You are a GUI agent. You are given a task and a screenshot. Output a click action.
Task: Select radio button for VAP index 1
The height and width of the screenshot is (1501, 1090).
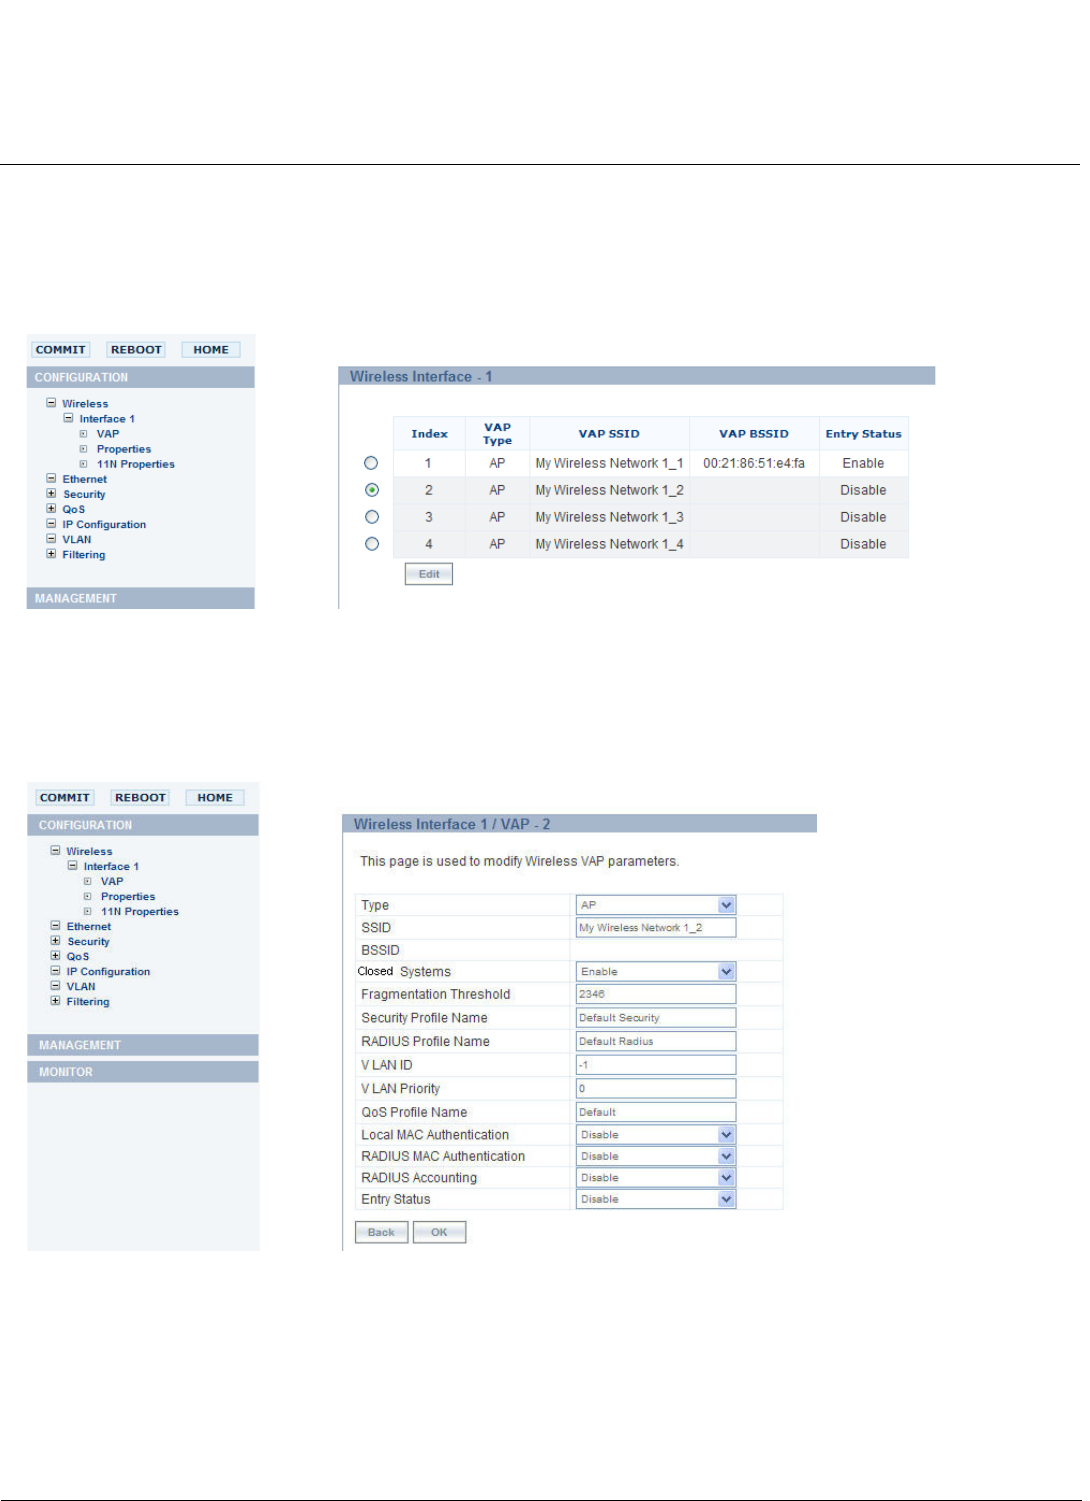tap(372, 463)
